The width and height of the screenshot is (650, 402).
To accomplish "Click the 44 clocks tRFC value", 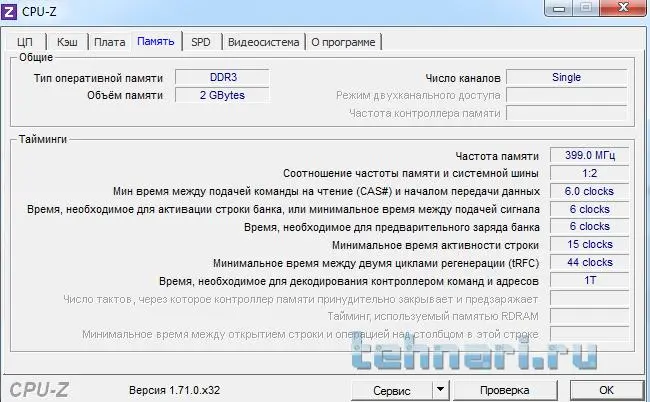I will point(589,262).
